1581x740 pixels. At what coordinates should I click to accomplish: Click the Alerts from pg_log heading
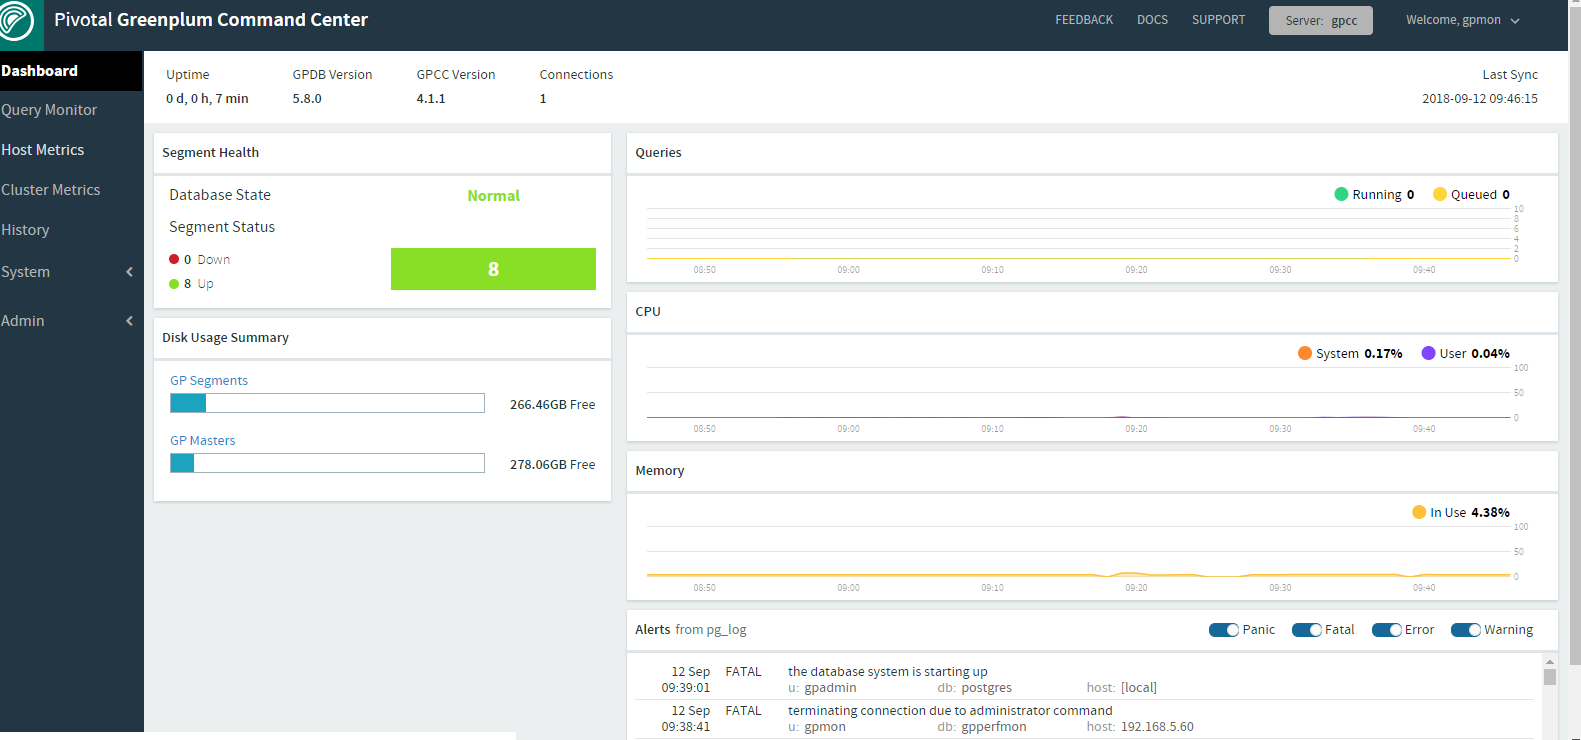(691, 630)
